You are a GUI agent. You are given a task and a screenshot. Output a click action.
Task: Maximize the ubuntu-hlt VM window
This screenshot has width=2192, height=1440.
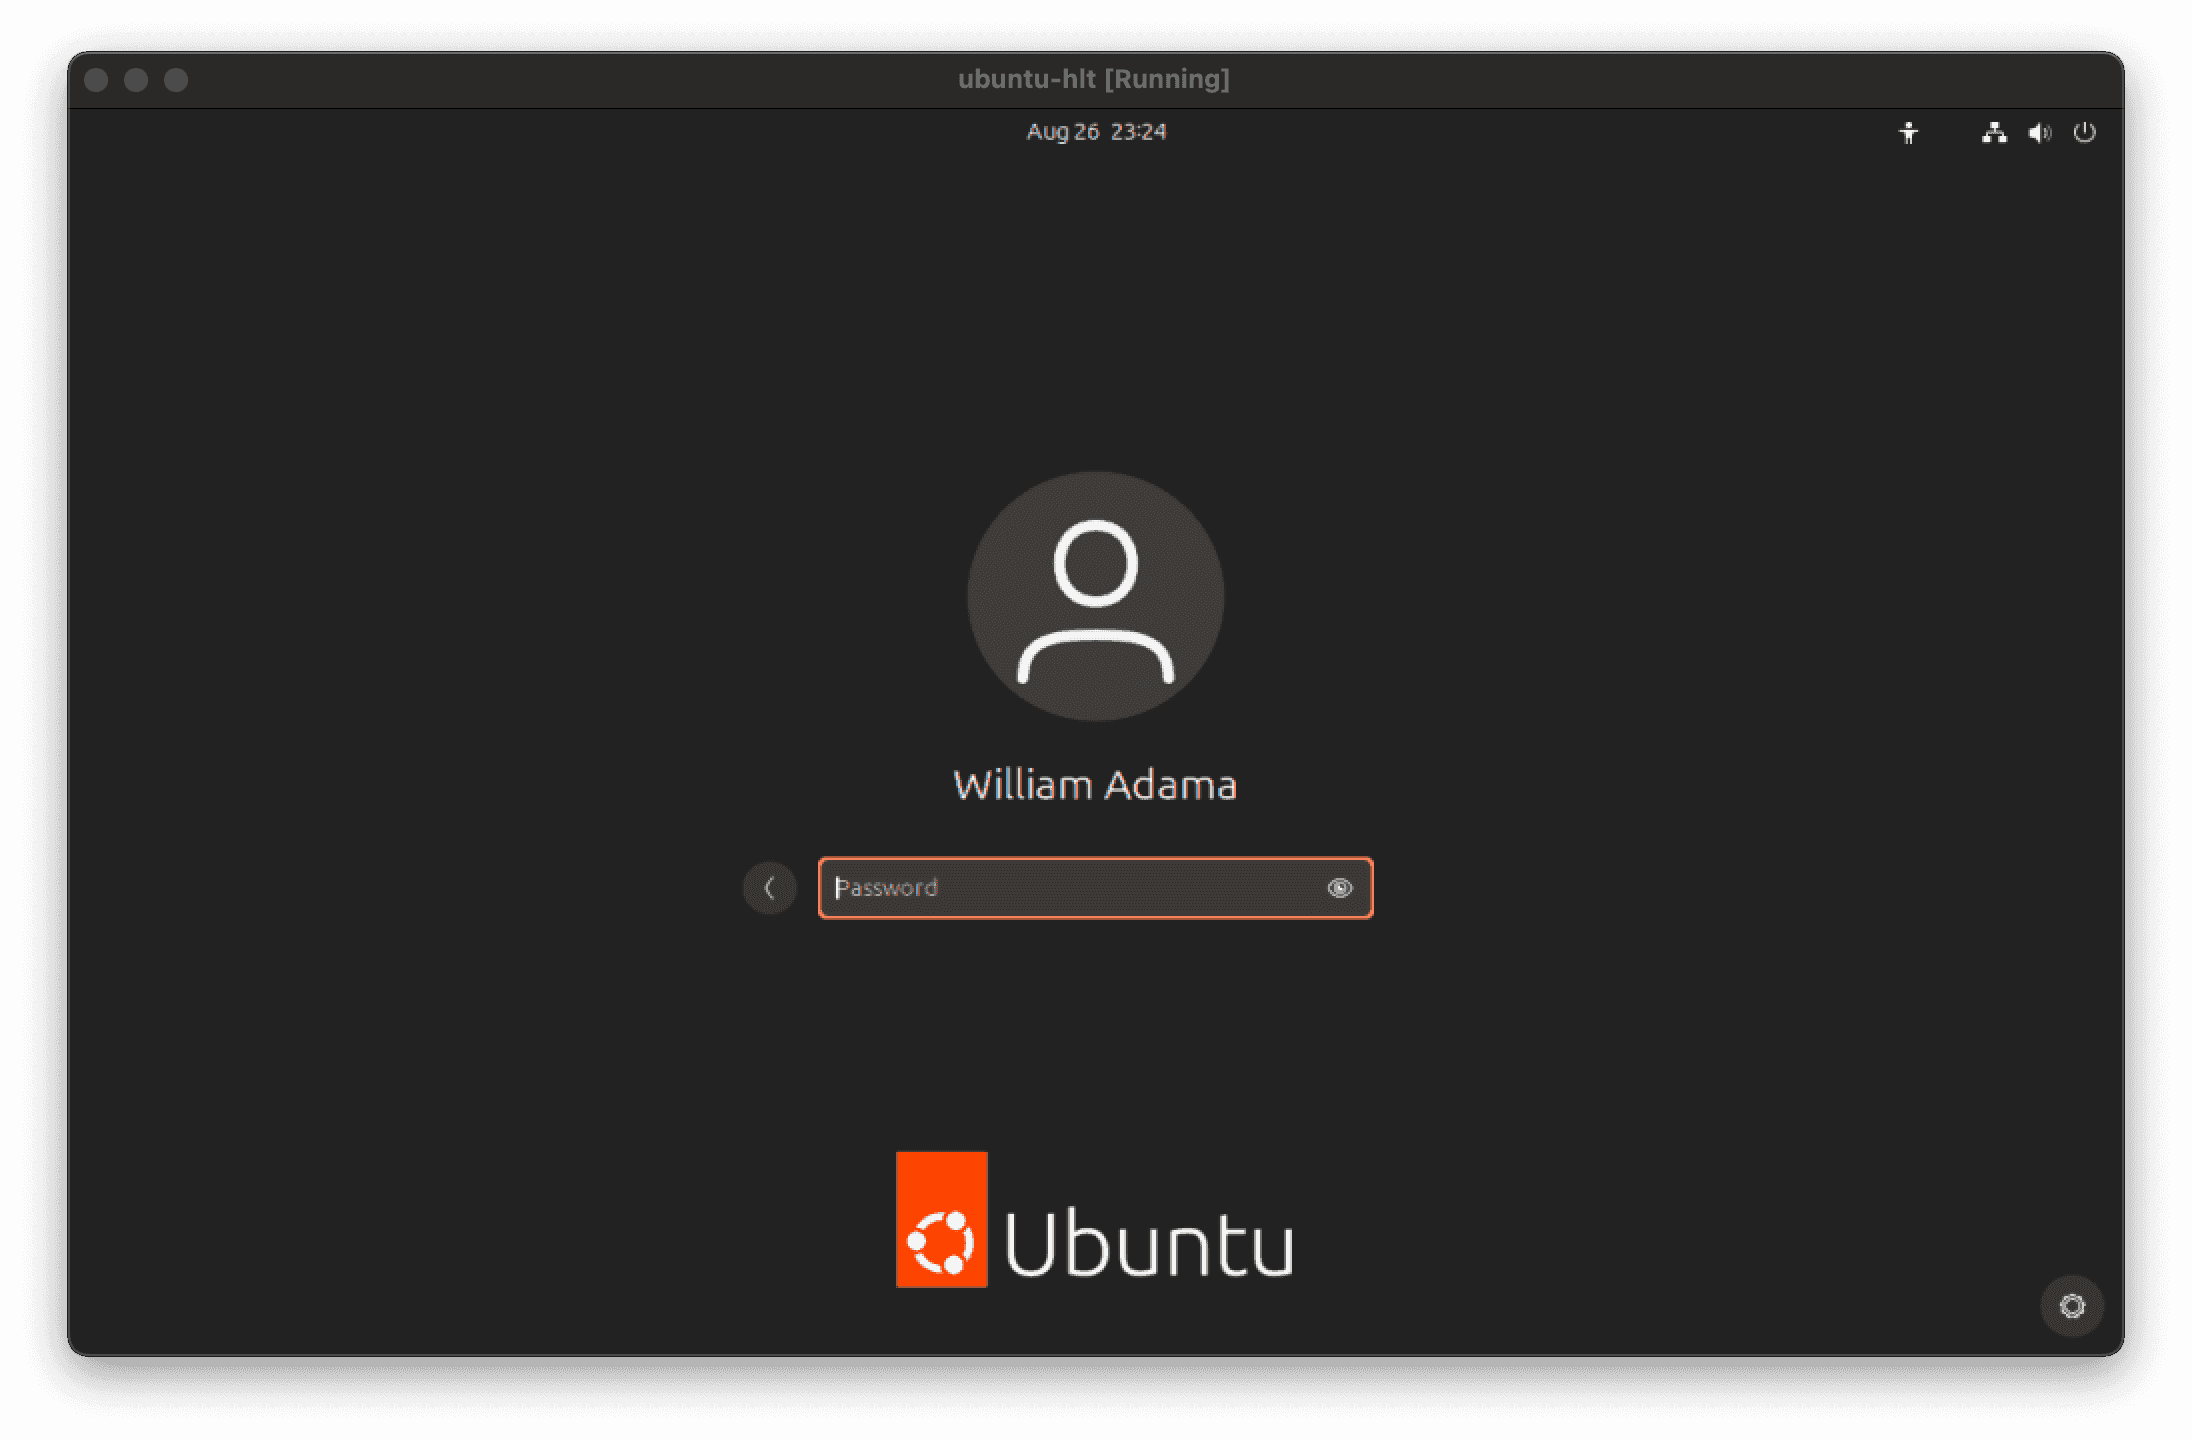click(176, 80)
